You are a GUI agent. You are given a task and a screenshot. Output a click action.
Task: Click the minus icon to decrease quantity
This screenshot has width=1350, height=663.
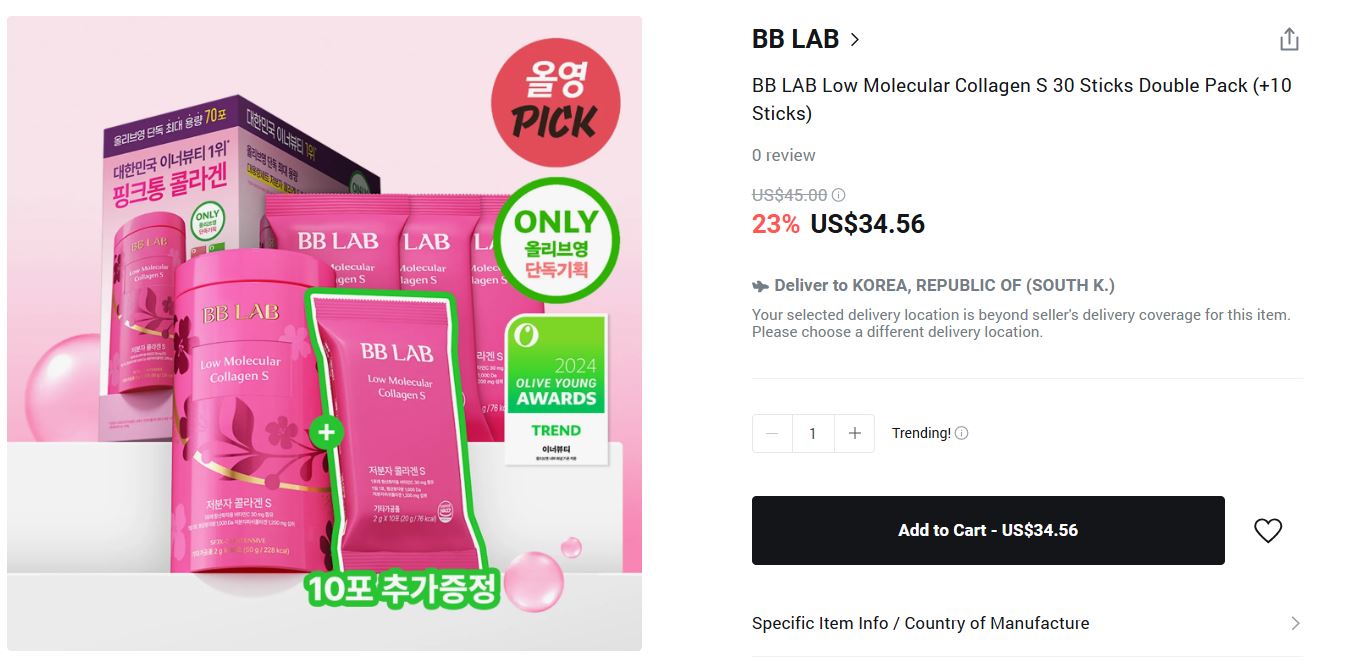coord(771,432)
